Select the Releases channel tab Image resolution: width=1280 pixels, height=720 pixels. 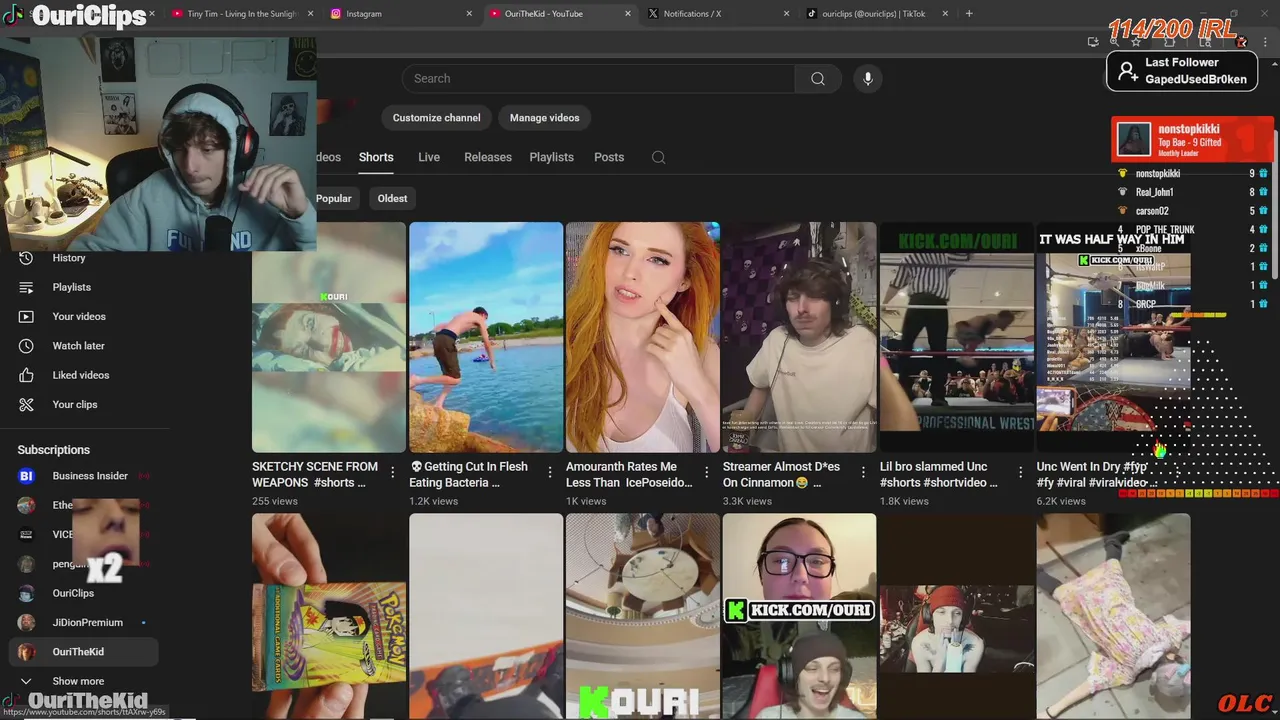coord(488,157)
